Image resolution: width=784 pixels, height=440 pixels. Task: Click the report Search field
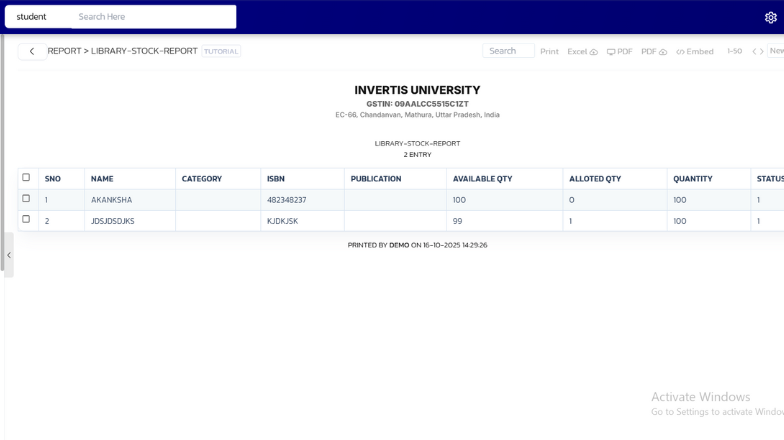click(508, 51)
